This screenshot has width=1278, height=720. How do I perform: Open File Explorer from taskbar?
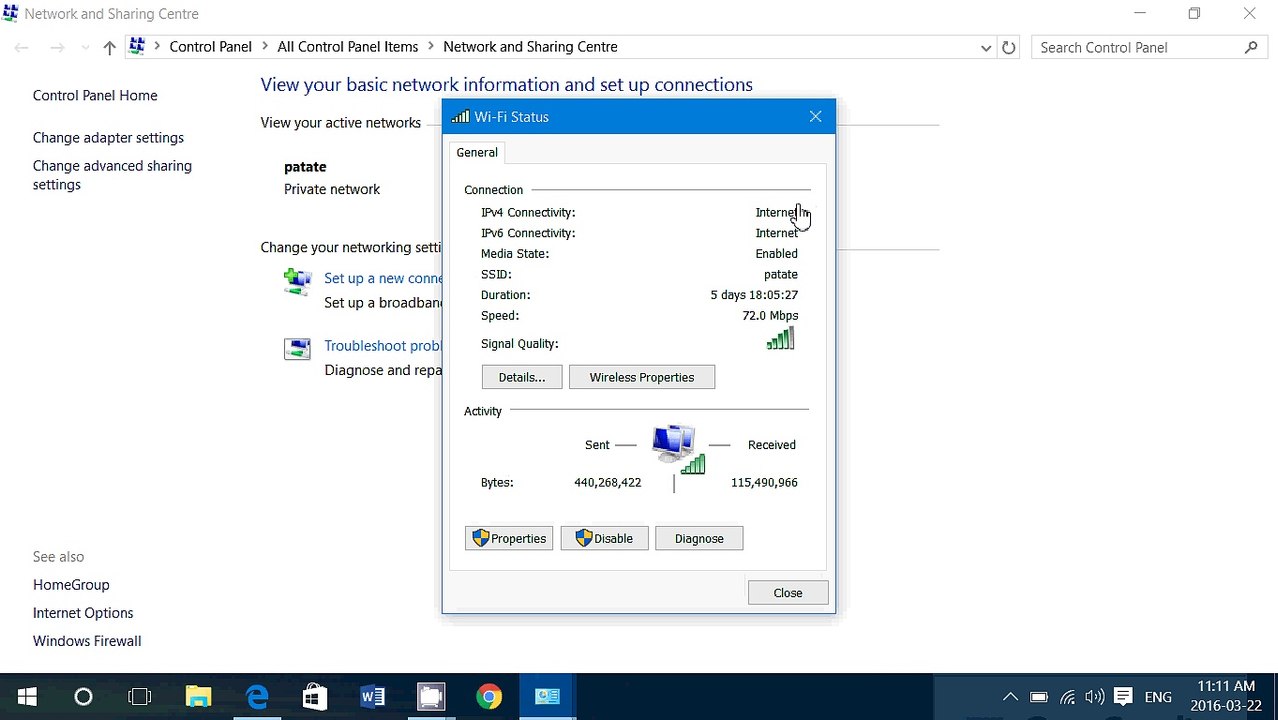coord(199,697)
